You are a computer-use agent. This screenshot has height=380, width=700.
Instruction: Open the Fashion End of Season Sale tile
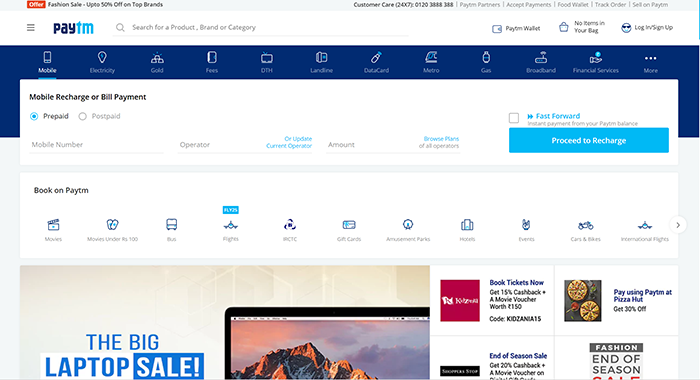[617, 359]
